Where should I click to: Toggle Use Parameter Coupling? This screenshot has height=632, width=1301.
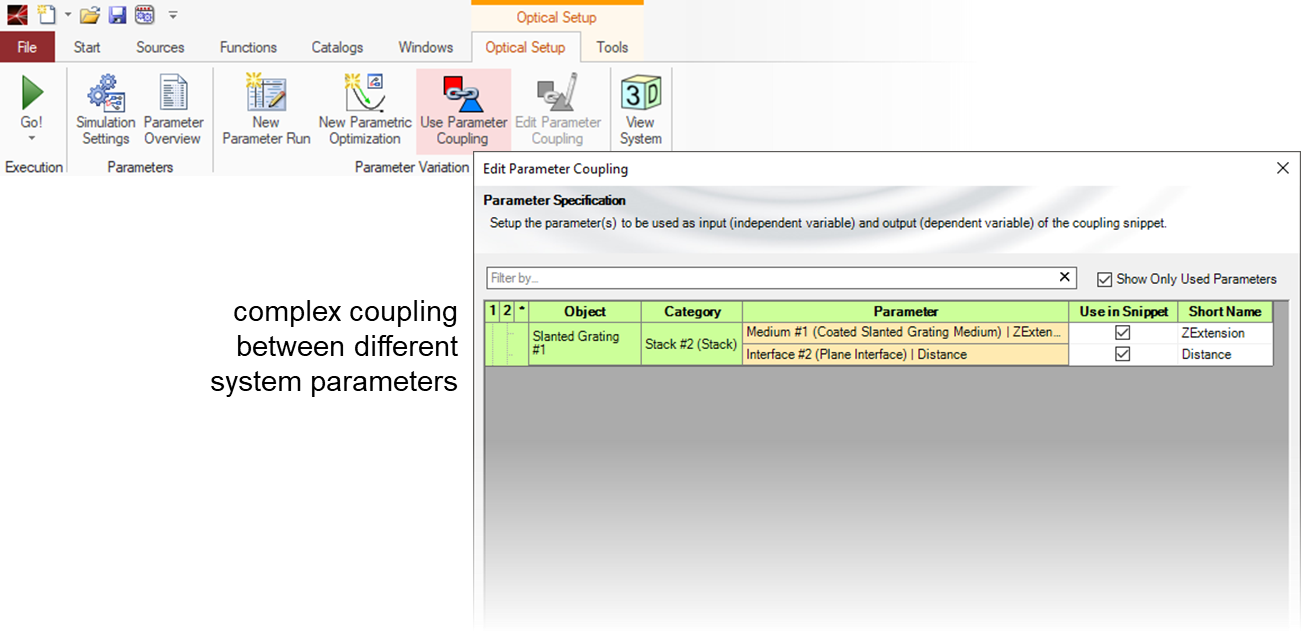[x=462, y=110]
